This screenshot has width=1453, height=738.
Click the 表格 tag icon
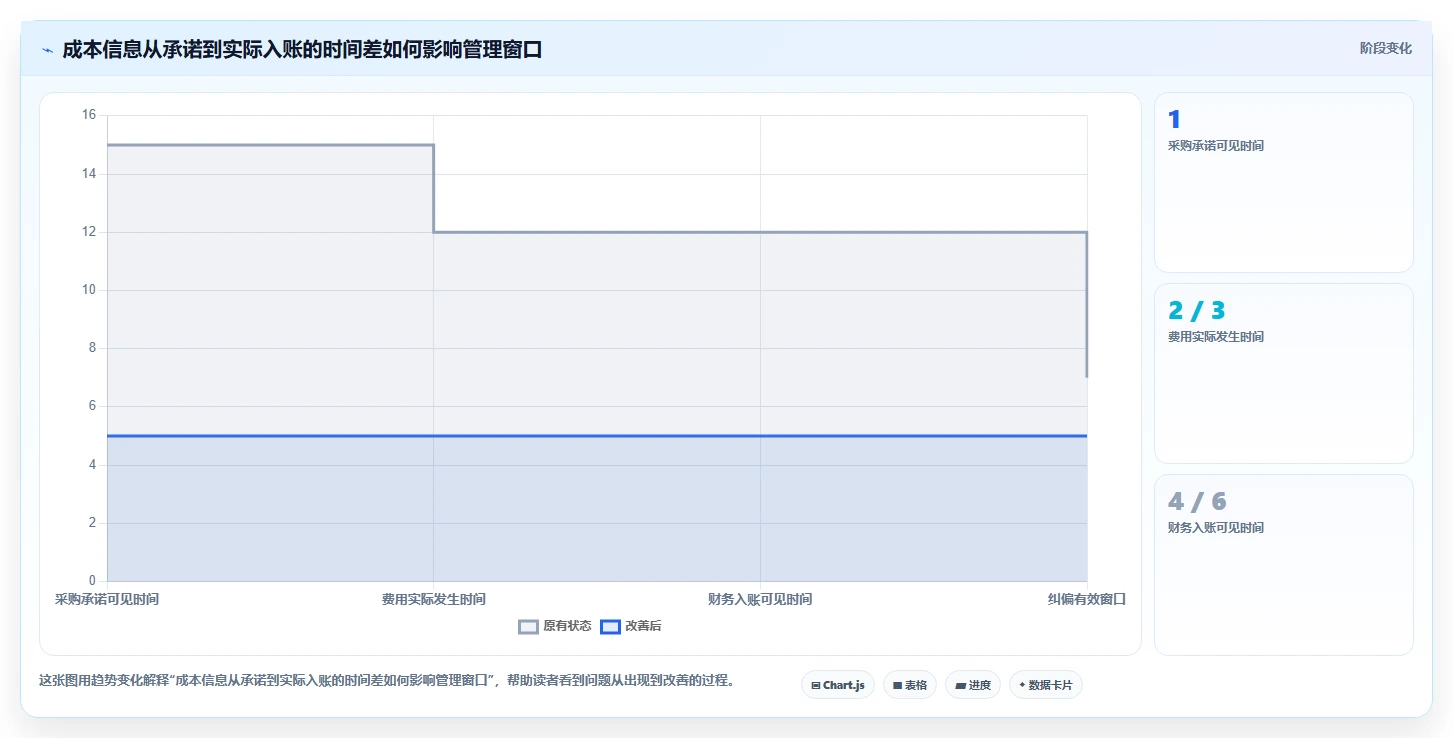[897, 686]
